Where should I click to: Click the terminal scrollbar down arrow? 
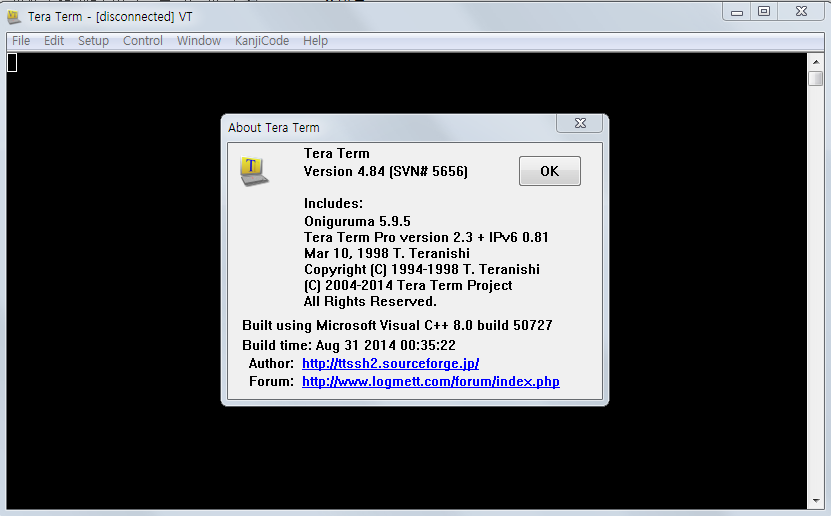tap(816, 500)
